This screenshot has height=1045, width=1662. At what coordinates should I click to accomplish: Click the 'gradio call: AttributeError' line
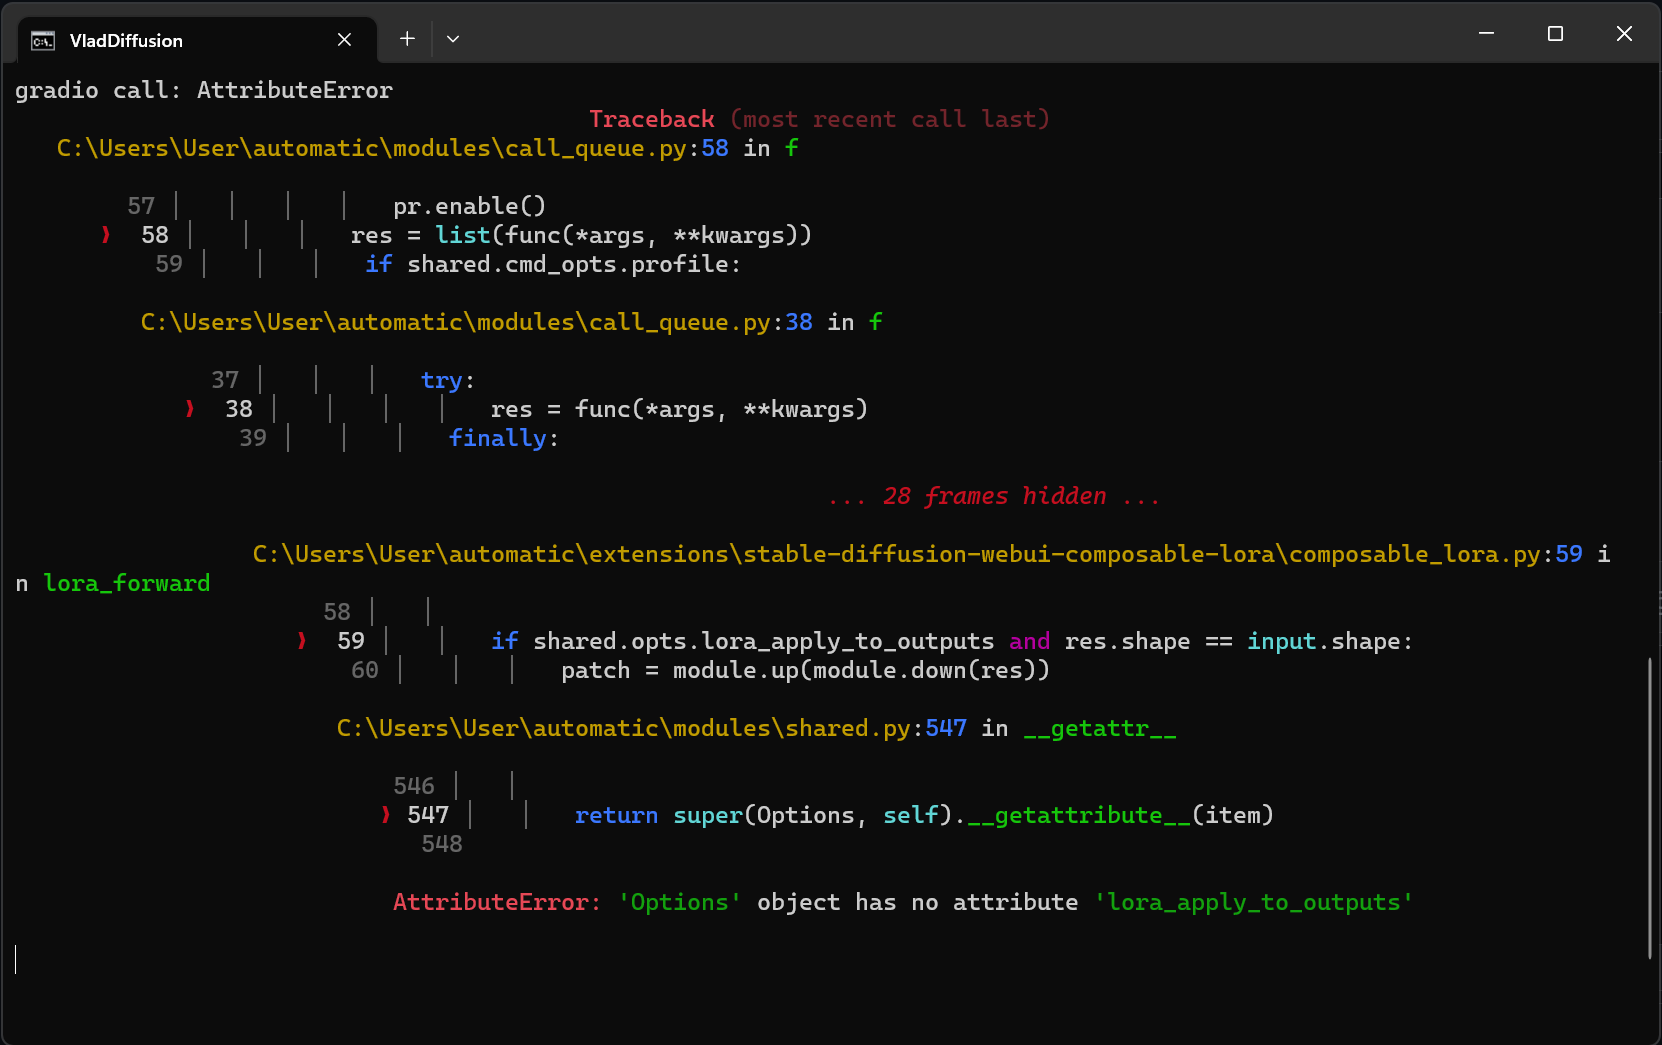(x=204, y=90)
